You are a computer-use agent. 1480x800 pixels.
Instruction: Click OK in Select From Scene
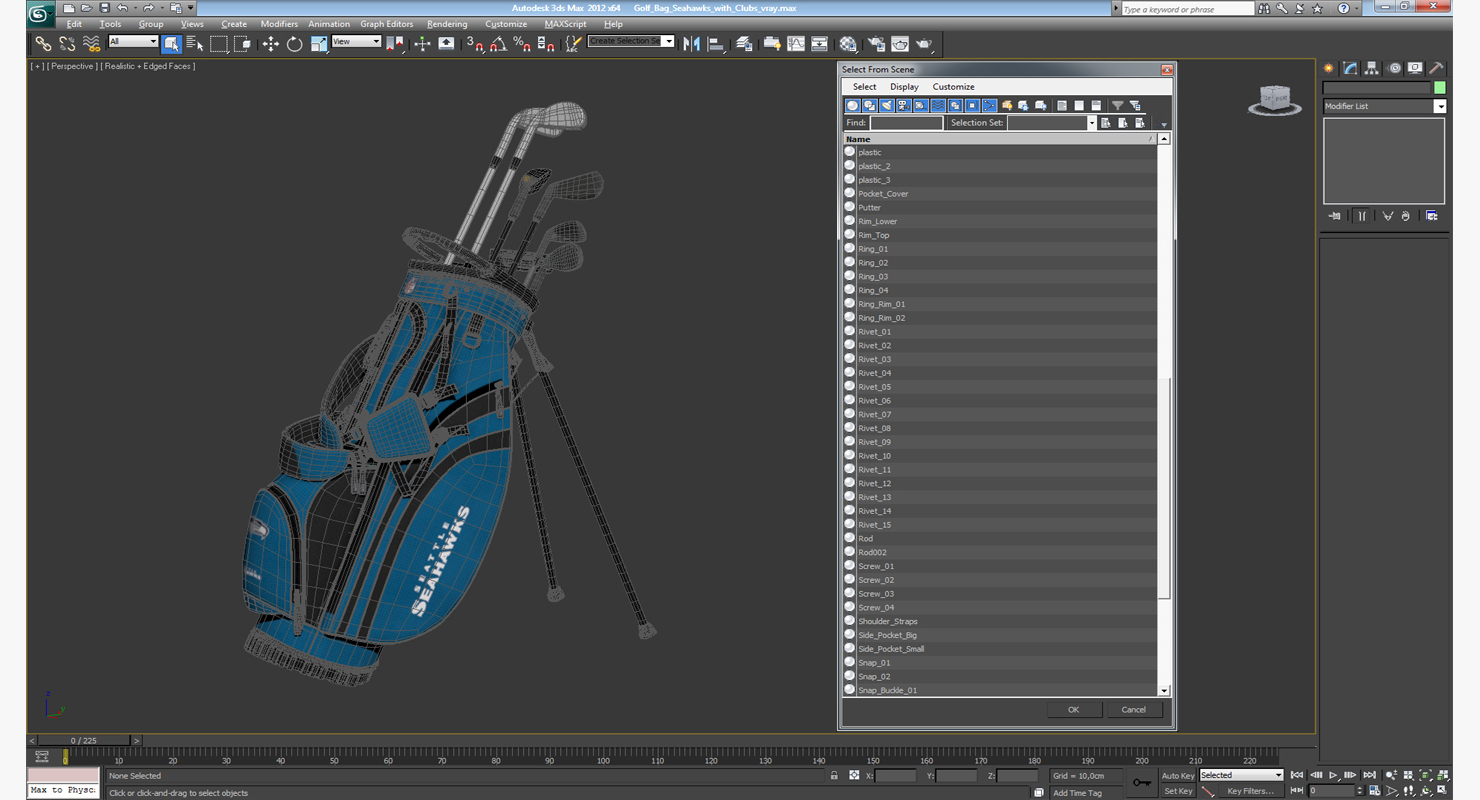point(1073,709)
